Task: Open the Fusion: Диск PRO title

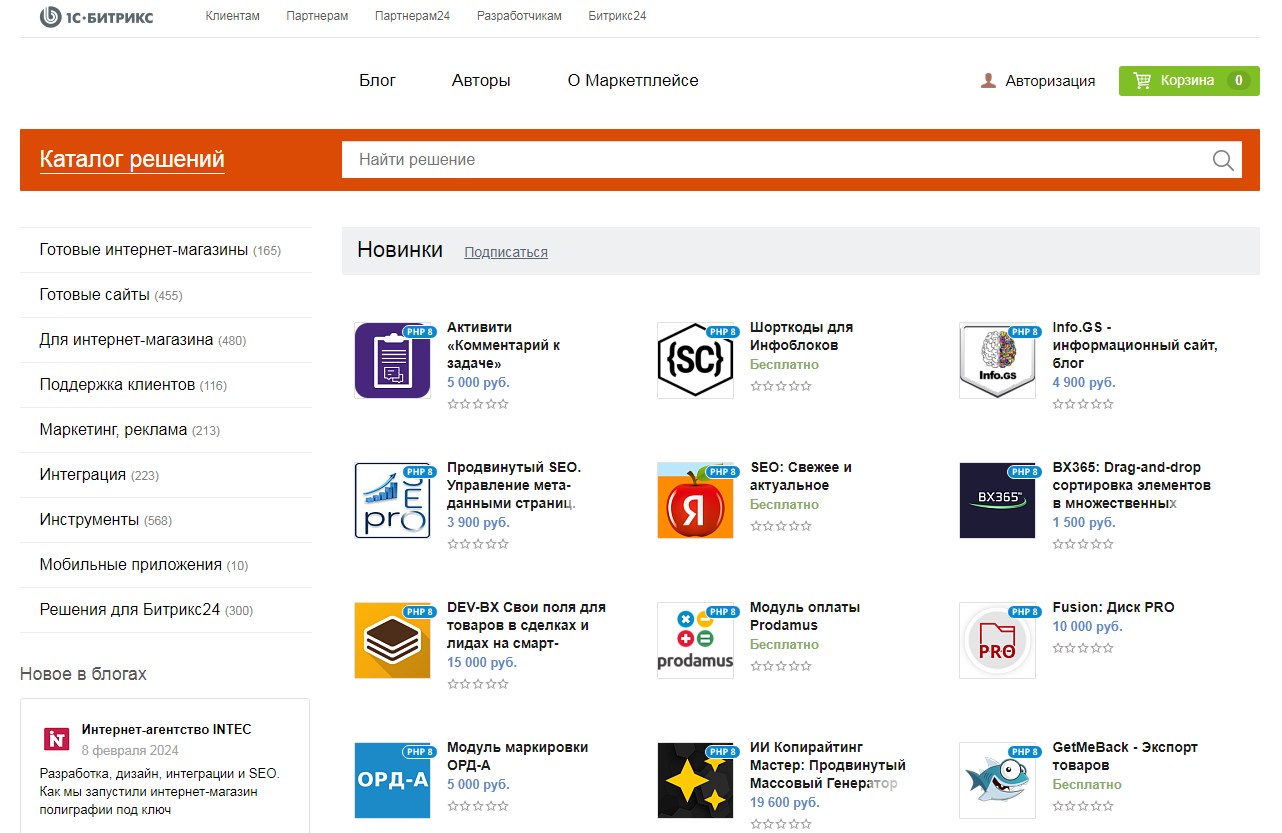Action: (1114, 607)
